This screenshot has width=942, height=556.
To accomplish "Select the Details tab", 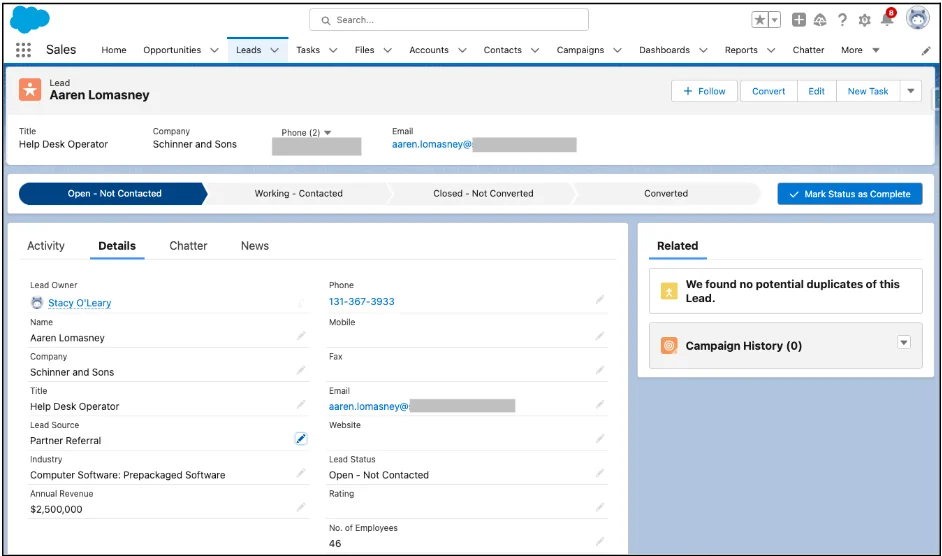I will point(117,246).
